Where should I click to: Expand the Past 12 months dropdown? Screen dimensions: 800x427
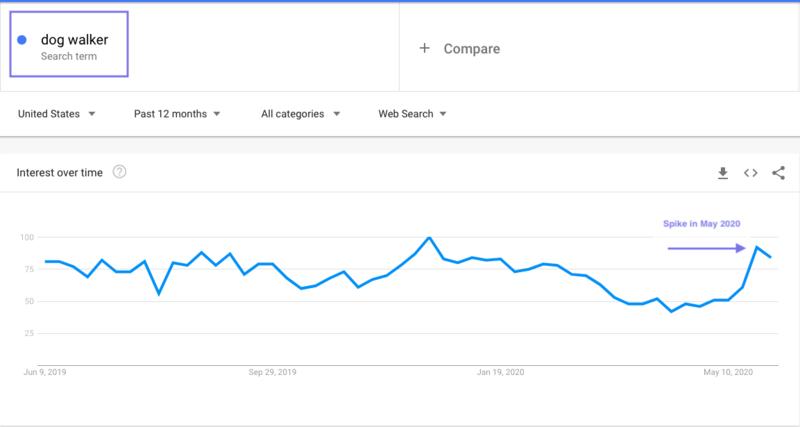tap(177, 114)
